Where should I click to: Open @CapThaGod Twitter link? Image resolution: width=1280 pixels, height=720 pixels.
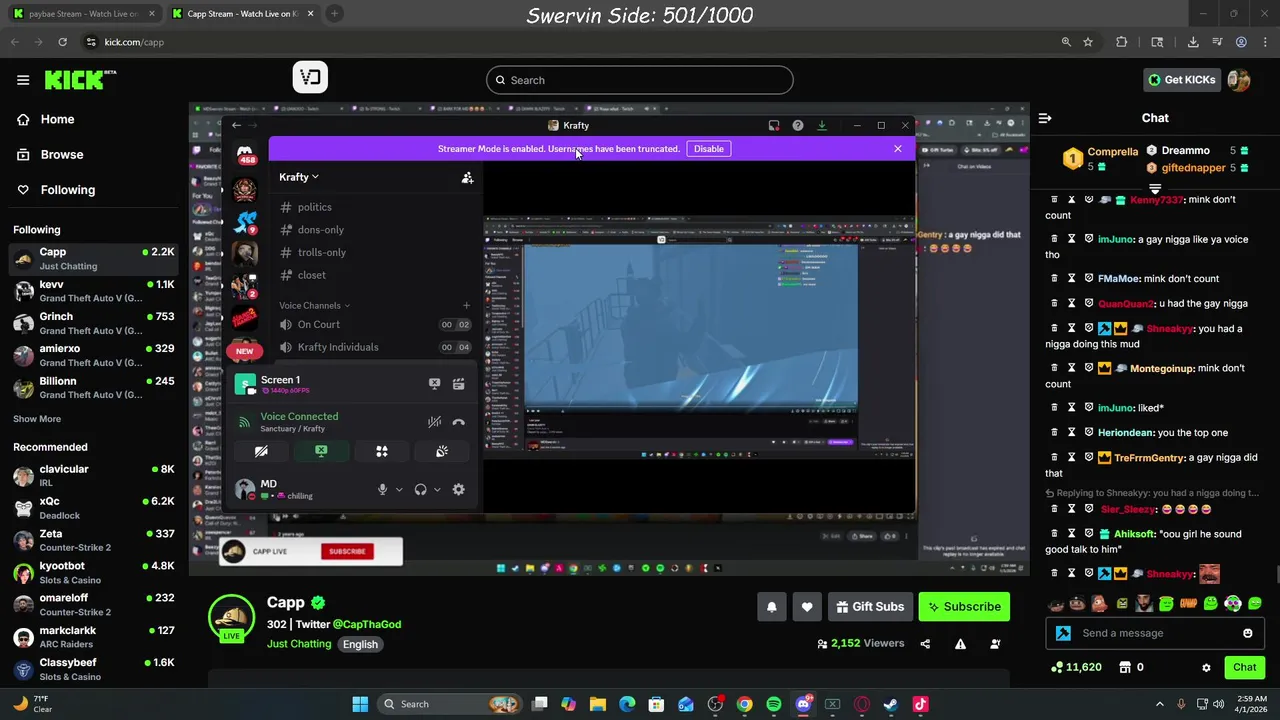coord(367,624)
